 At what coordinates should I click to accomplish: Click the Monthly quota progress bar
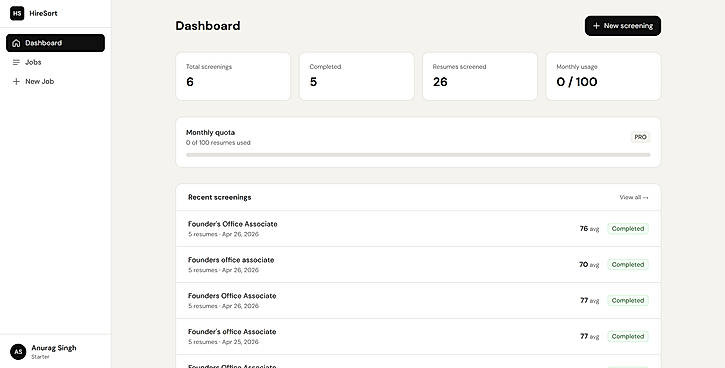click(418, 155)
